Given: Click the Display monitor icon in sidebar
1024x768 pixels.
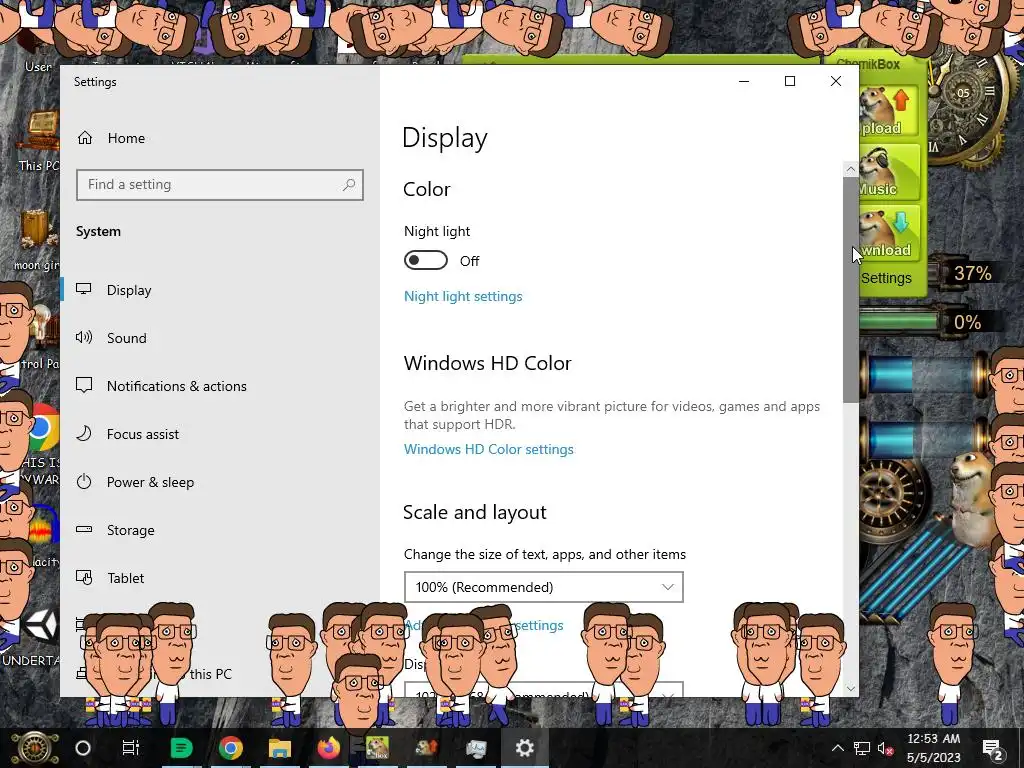Looking at the screenshot, I should (84, 289).
